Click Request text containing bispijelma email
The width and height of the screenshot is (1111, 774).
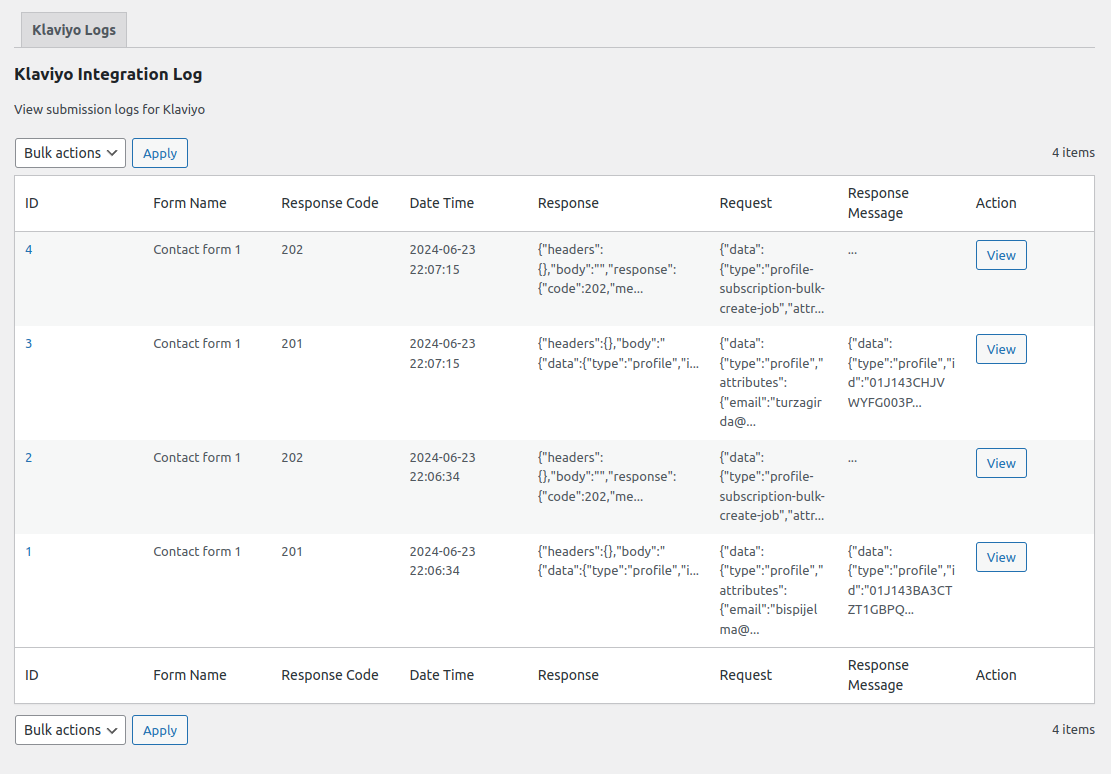tap(771, 590)
